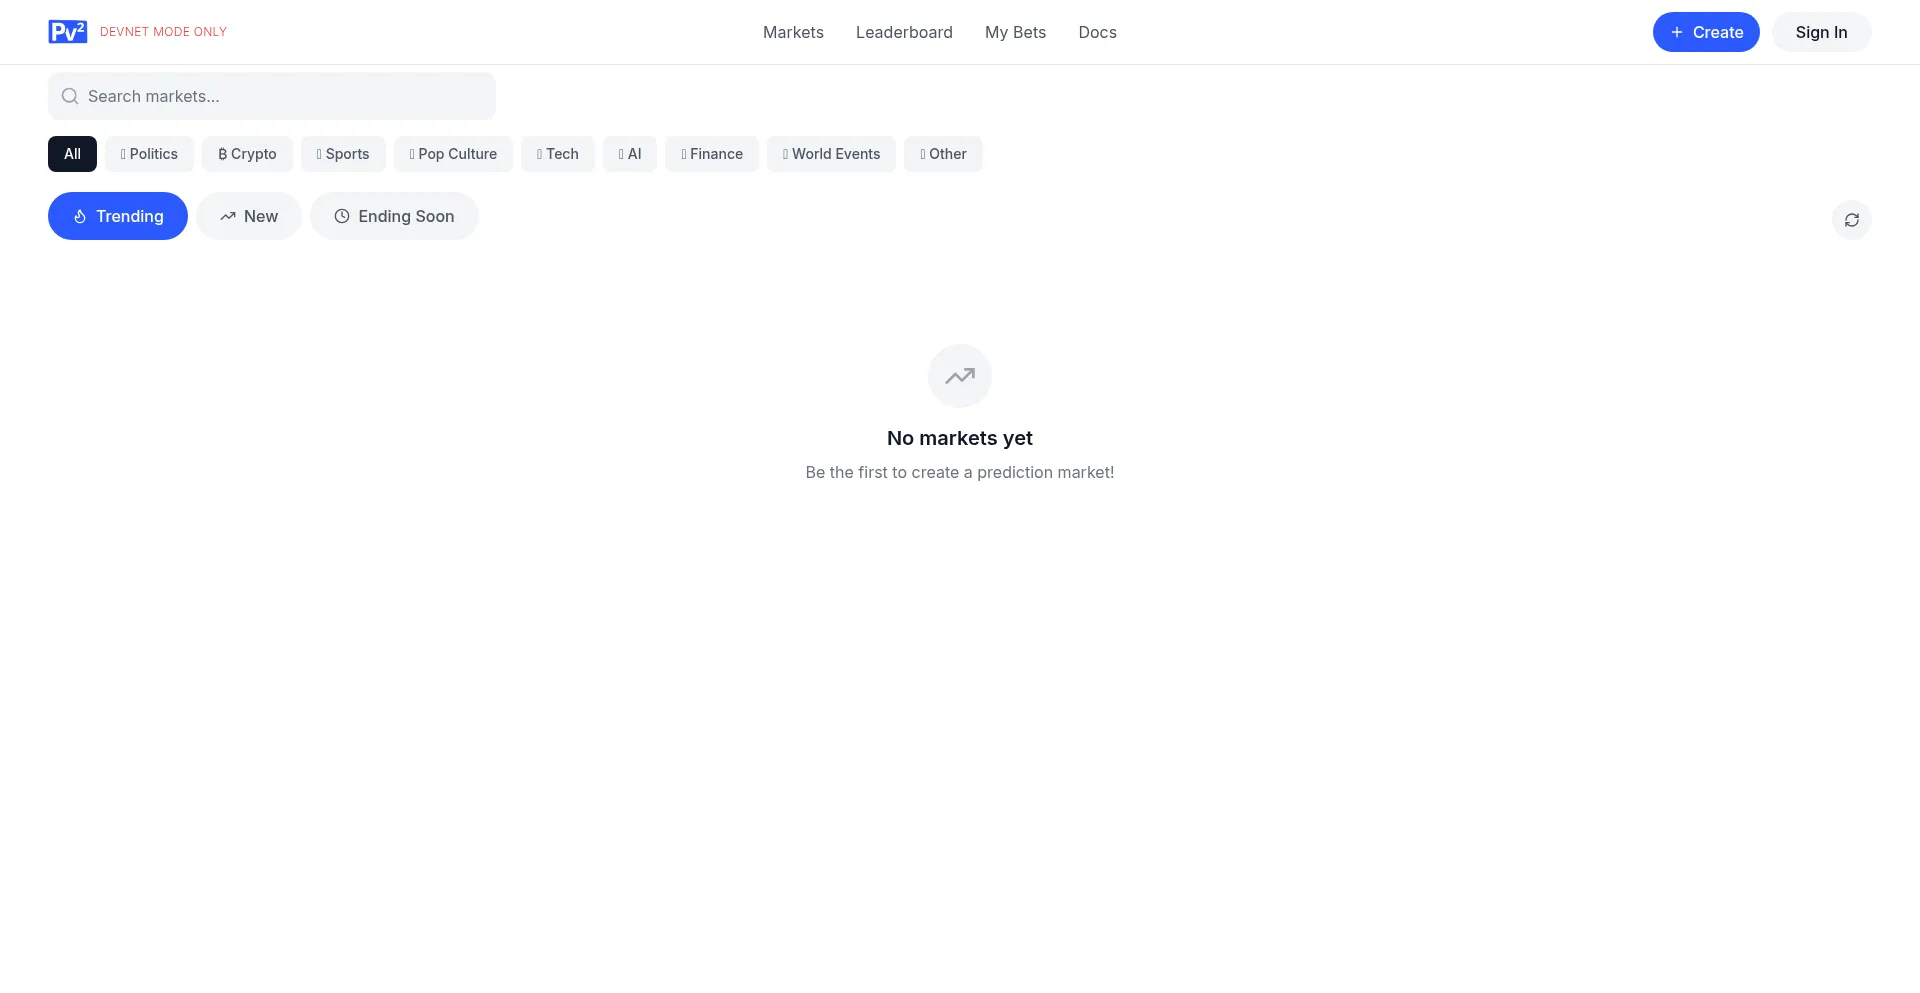Filter markets by Politics category
1920x993 pixels.
pos(149,154)
